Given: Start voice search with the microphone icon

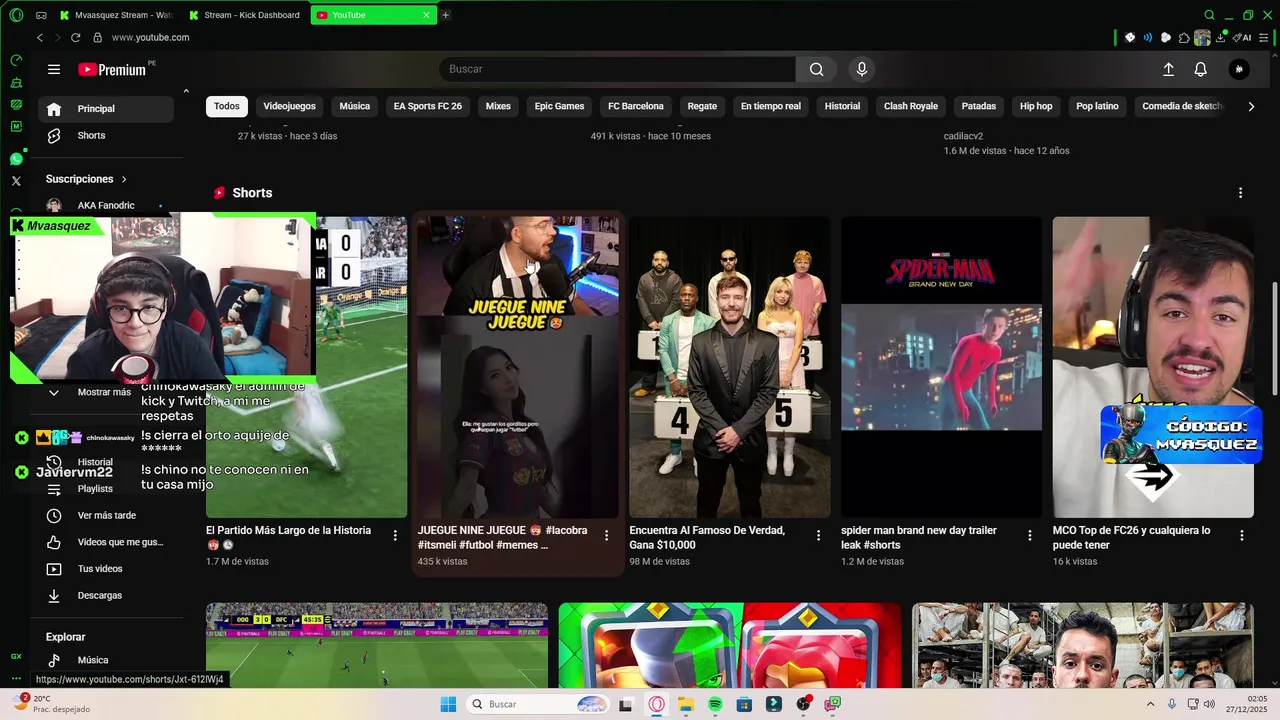Looking at the screenshot, I should (861, 69).
